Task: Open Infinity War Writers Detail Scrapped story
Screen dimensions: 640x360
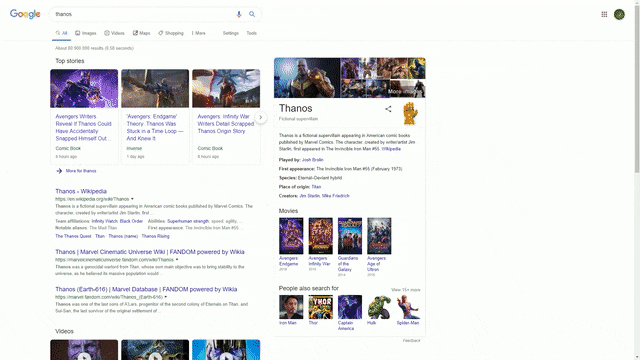Action: [226, 124]
